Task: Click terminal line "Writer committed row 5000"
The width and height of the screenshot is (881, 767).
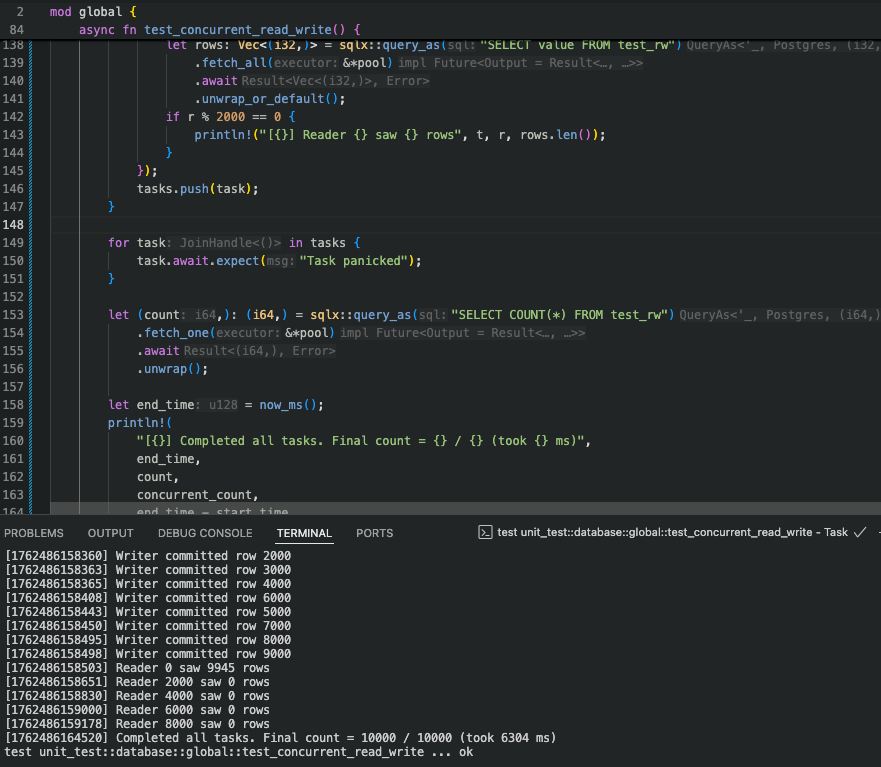Action: tap(148, 612)
